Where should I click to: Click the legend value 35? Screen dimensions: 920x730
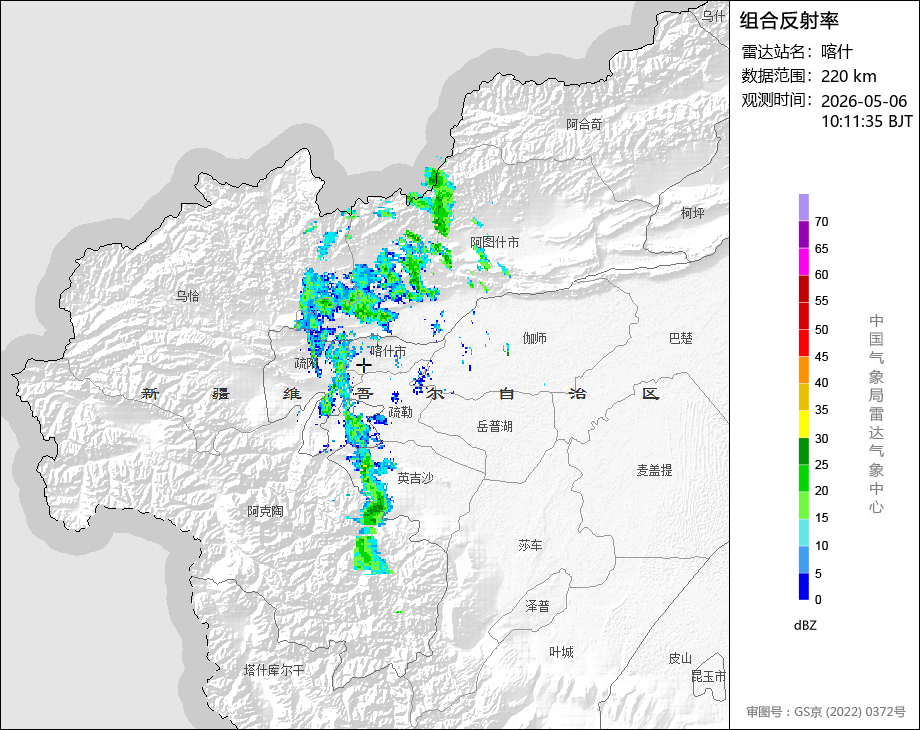click(821, 410)
